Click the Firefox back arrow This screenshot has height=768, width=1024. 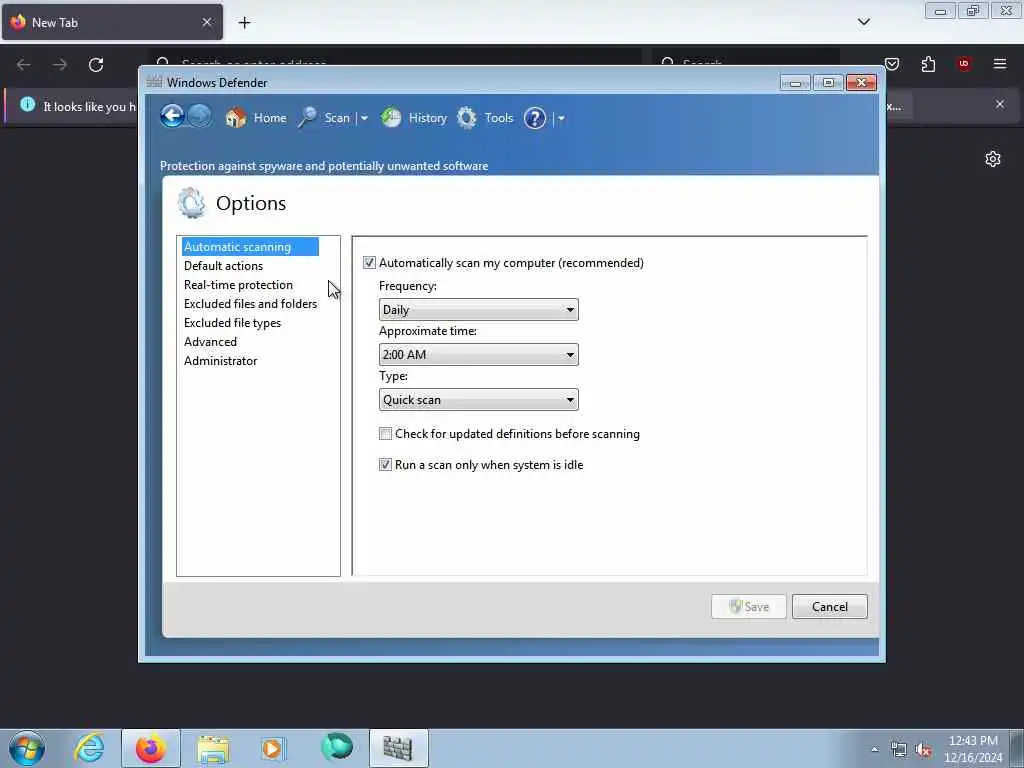point(24,65)
